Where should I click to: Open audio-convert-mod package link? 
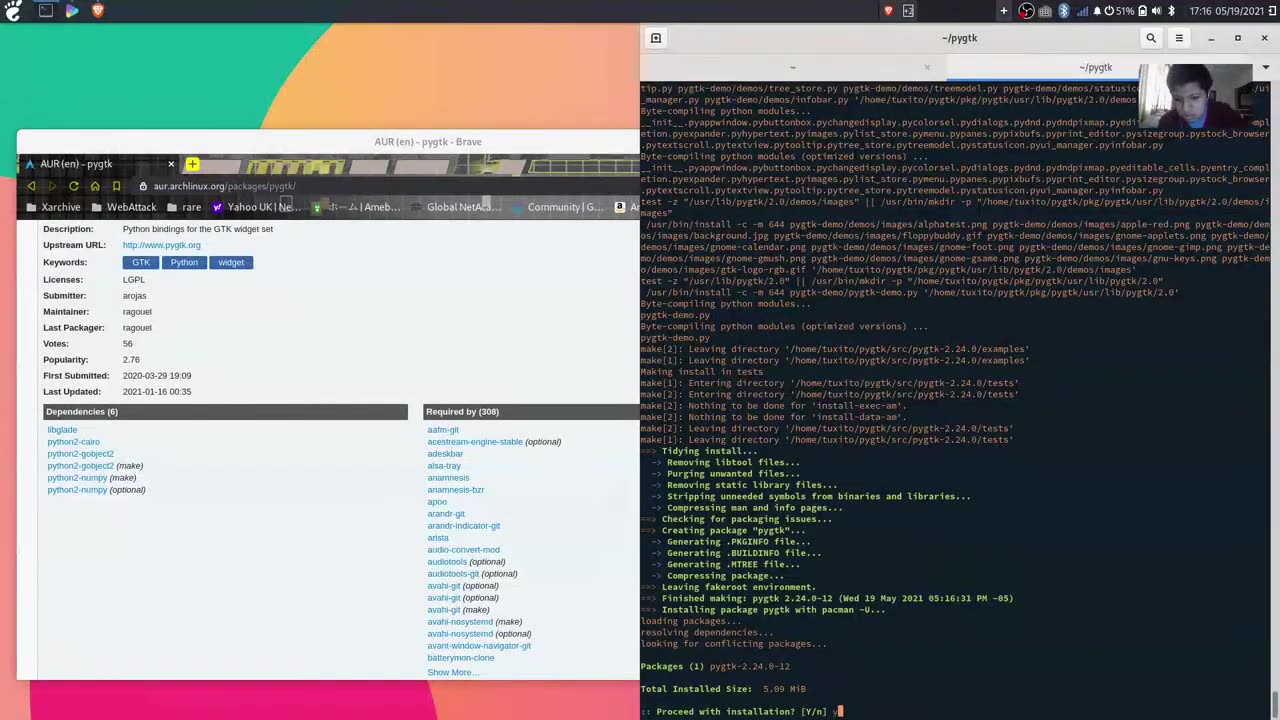click(x=463, y=550)
